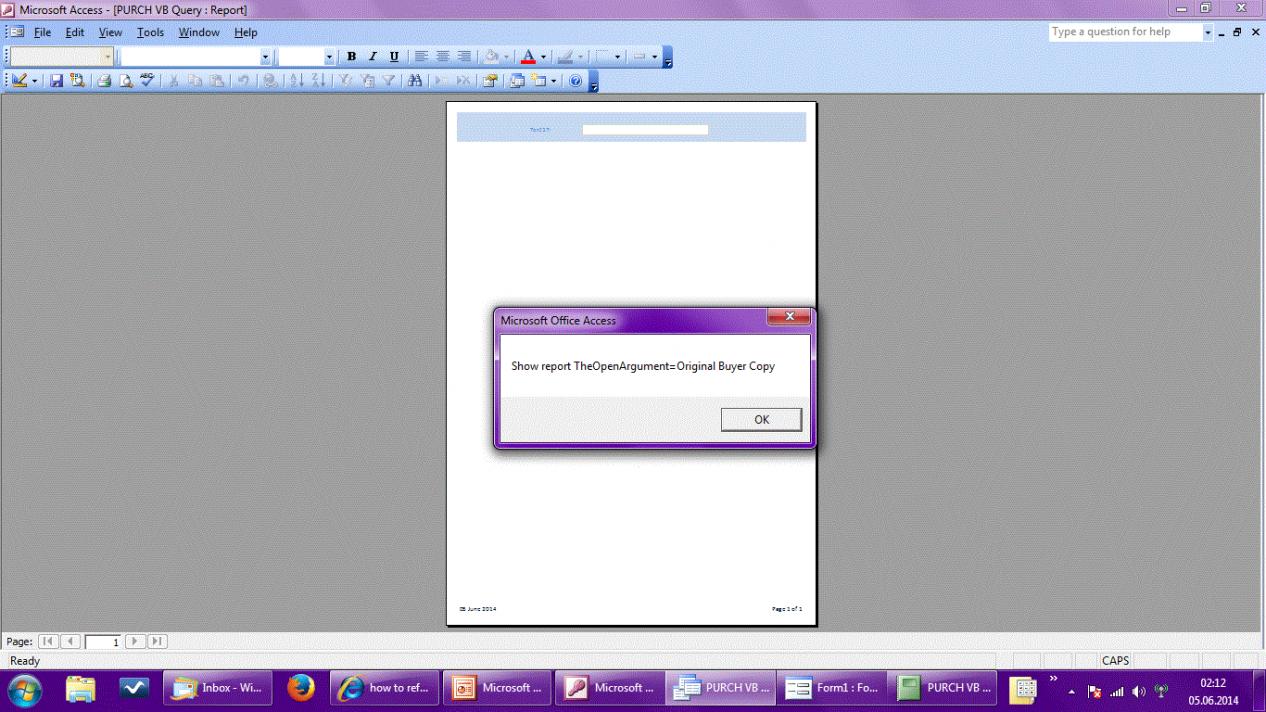Click the Undo icon
Screen dimensions: 1266x712
point(243,81)
